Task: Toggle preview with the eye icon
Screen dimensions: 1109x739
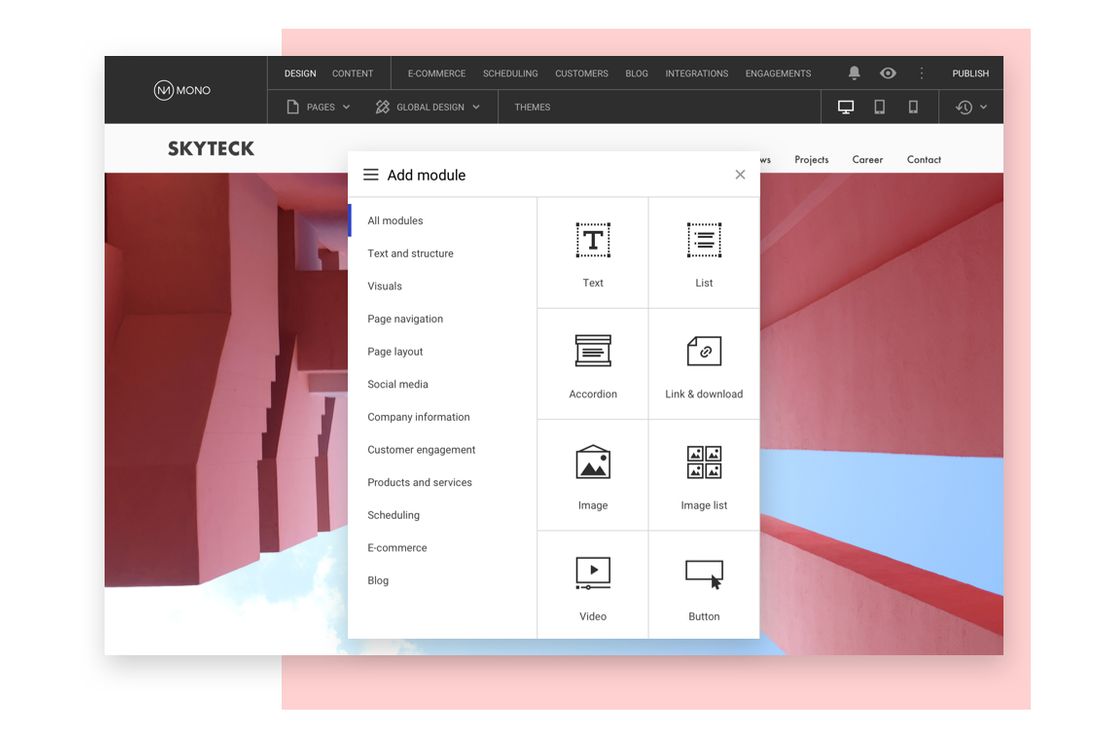Action: 887,73
